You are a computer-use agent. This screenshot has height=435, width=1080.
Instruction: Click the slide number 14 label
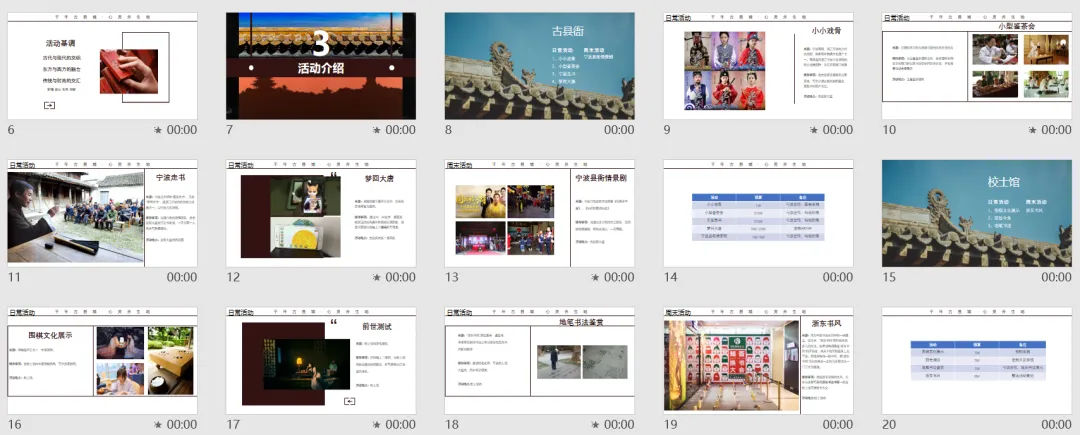tap(670, 277)
